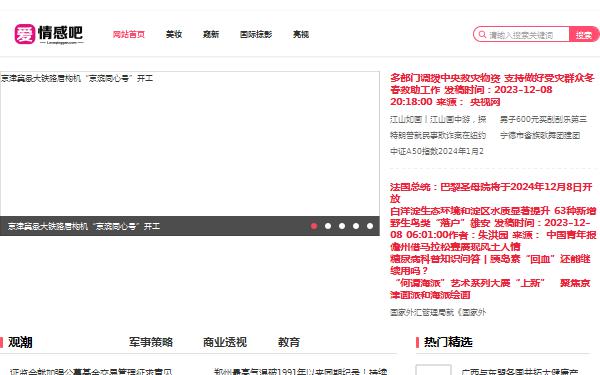Open the navigation item right of 美妆
Screen dimensions: 600x375
coord(211,34)
